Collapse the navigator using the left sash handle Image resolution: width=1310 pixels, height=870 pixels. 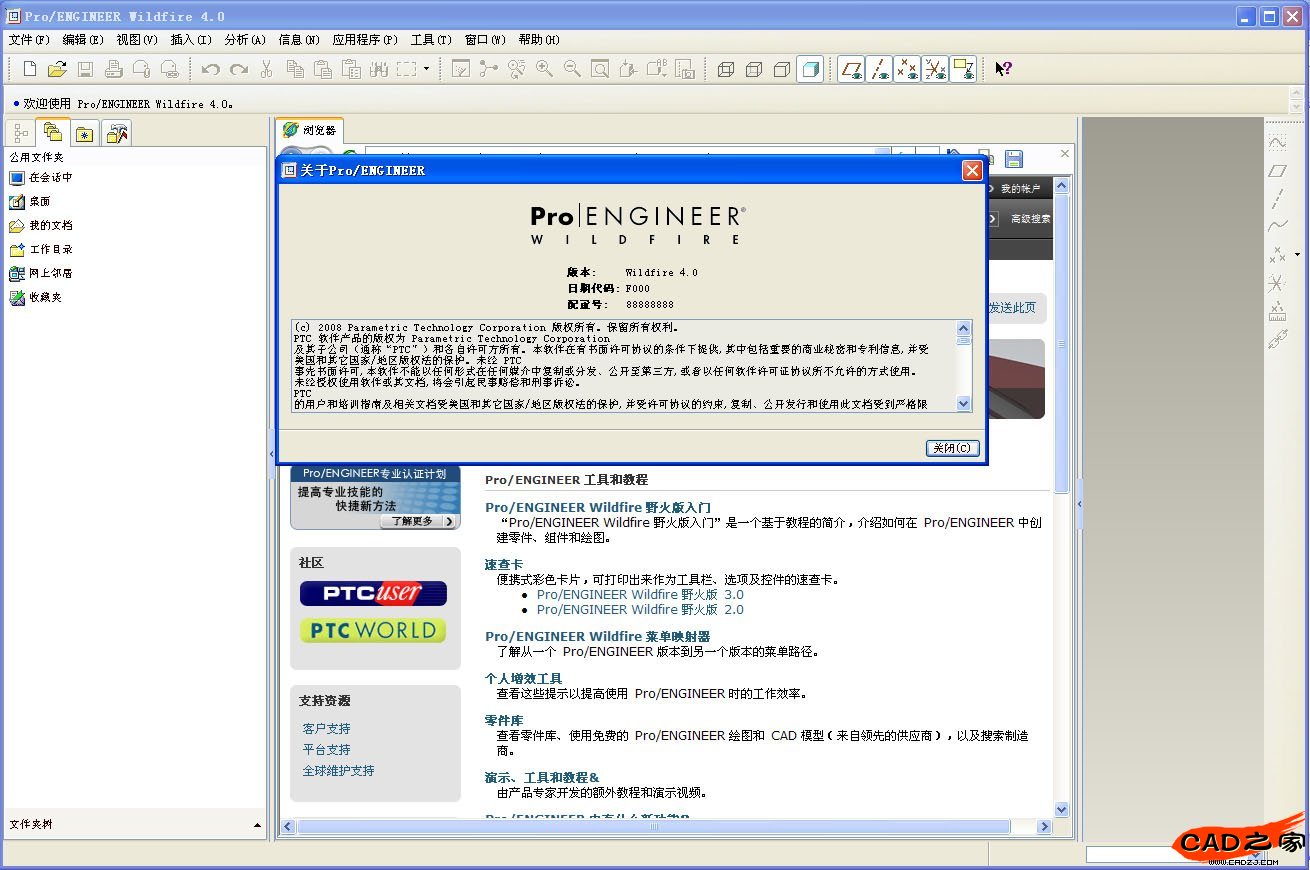tap(271, 455)
